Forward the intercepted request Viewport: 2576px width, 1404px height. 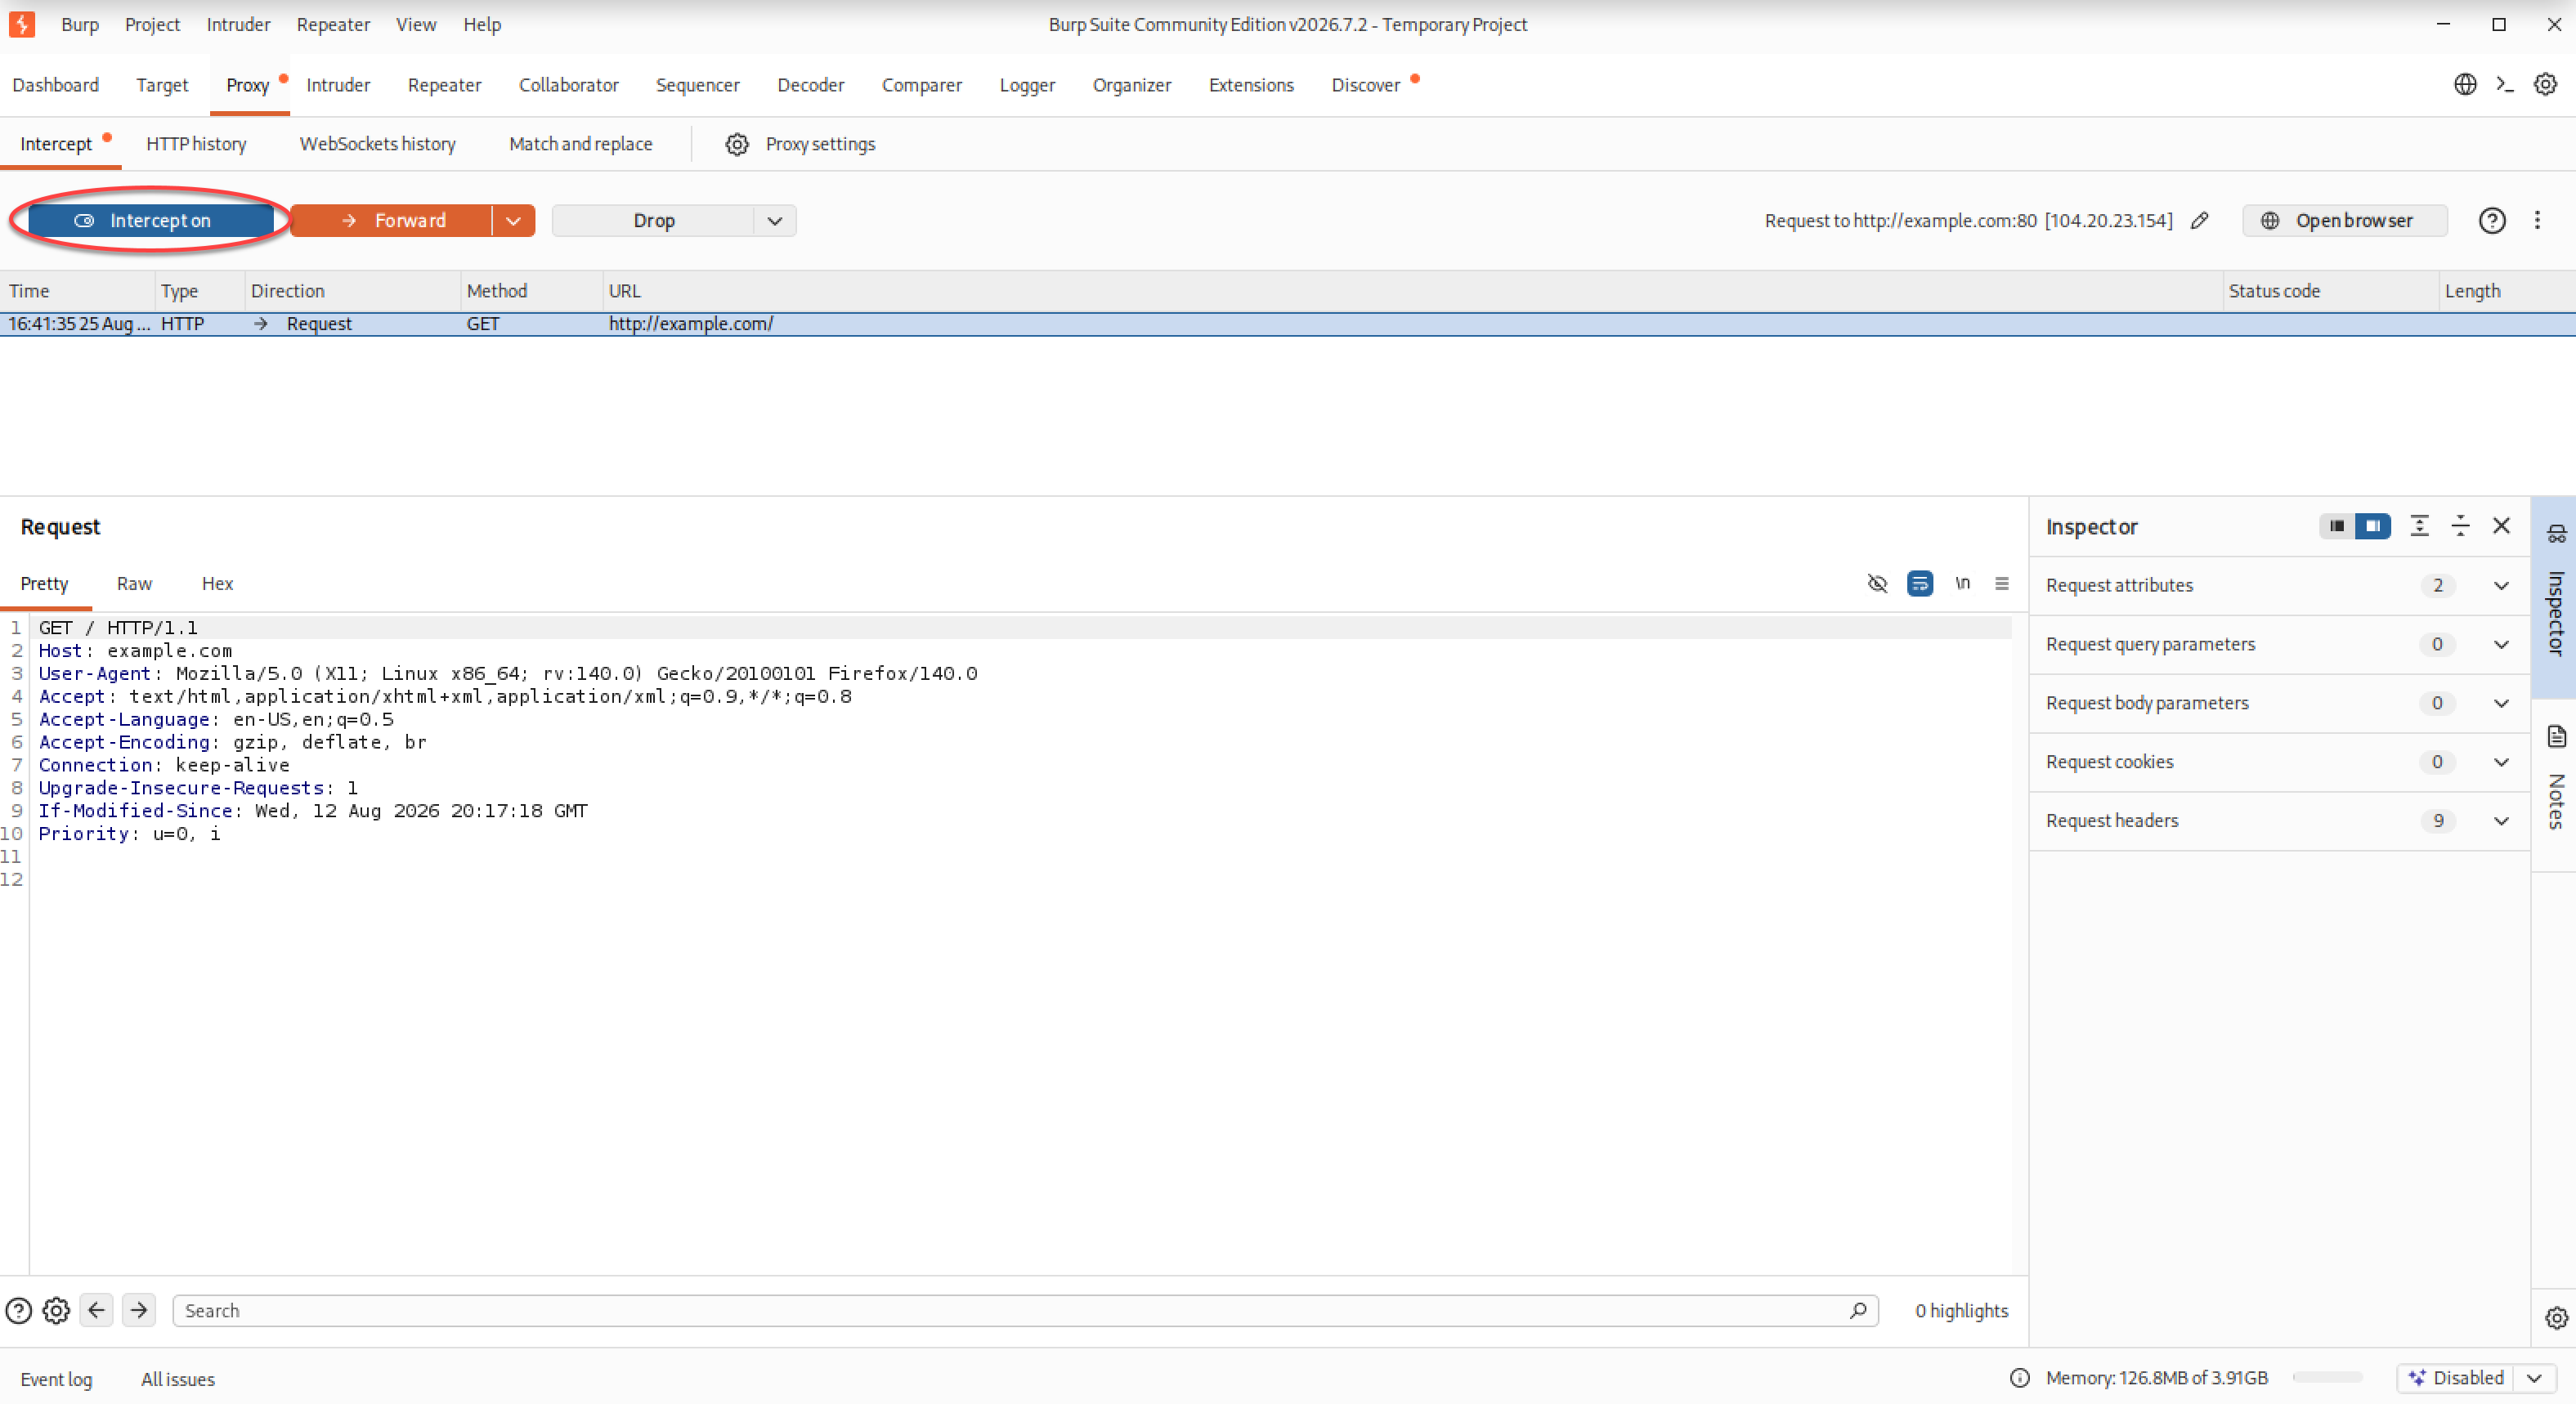pyautogui.click(x=392, y=221)
